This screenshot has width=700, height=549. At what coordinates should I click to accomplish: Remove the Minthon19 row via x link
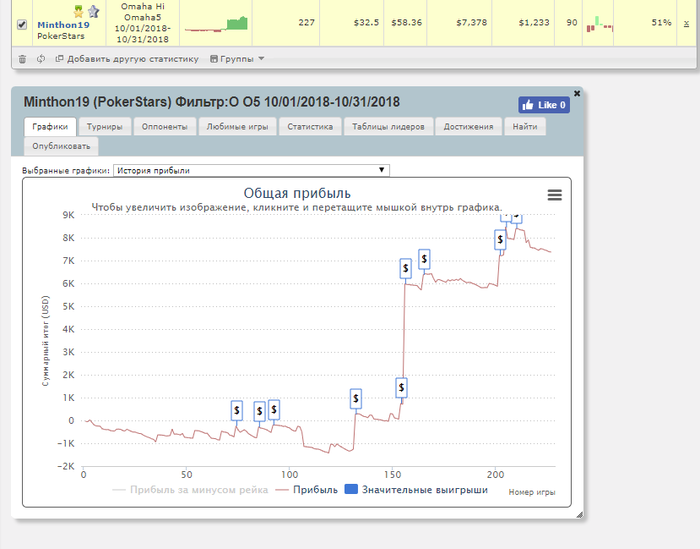[x=686, y=23]
